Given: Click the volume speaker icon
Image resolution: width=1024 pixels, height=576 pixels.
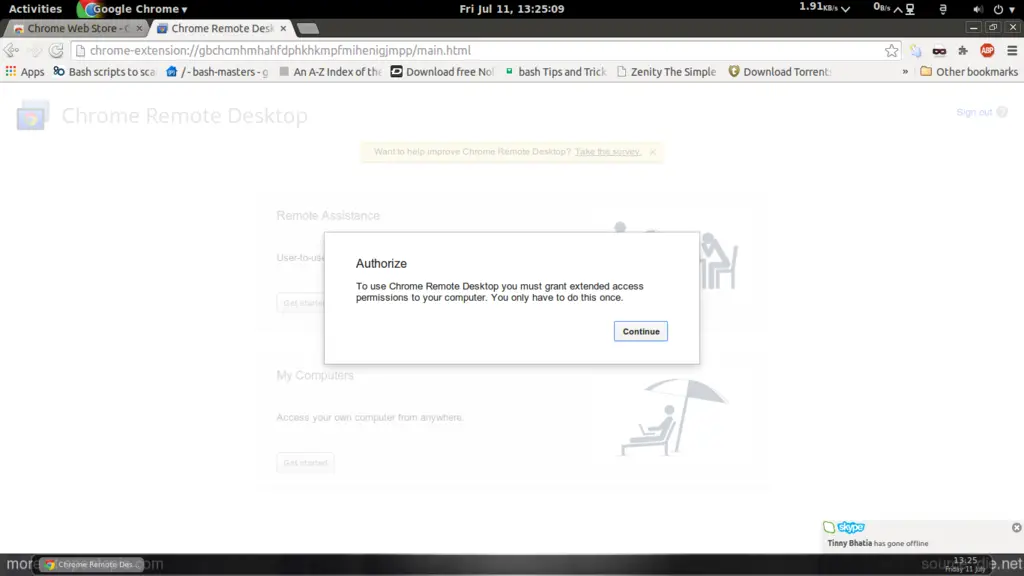Looking at the screenshot, I should 978,9.
